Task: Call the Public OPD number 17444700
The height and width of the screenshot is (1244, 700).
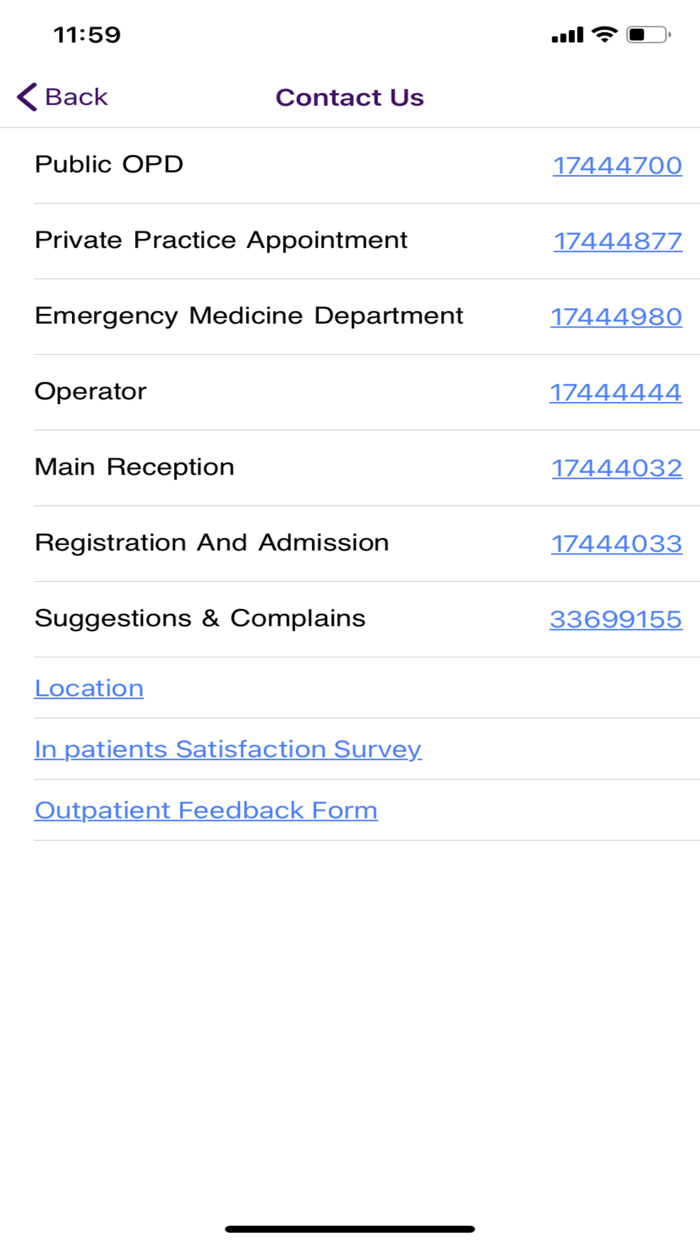Action: (x=616, y=165)
